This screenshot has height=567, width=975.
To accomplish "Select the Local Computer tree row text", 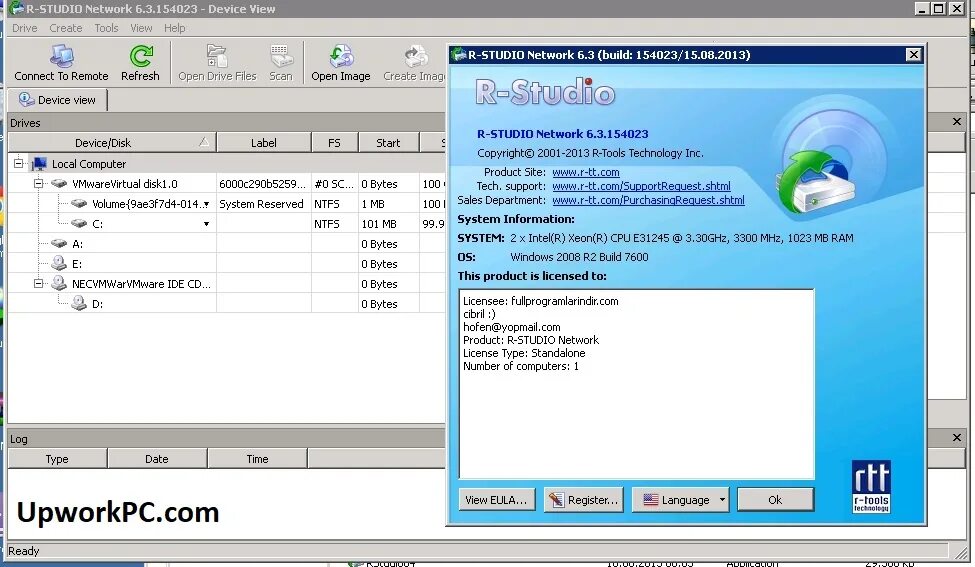I will pos(89,164).
